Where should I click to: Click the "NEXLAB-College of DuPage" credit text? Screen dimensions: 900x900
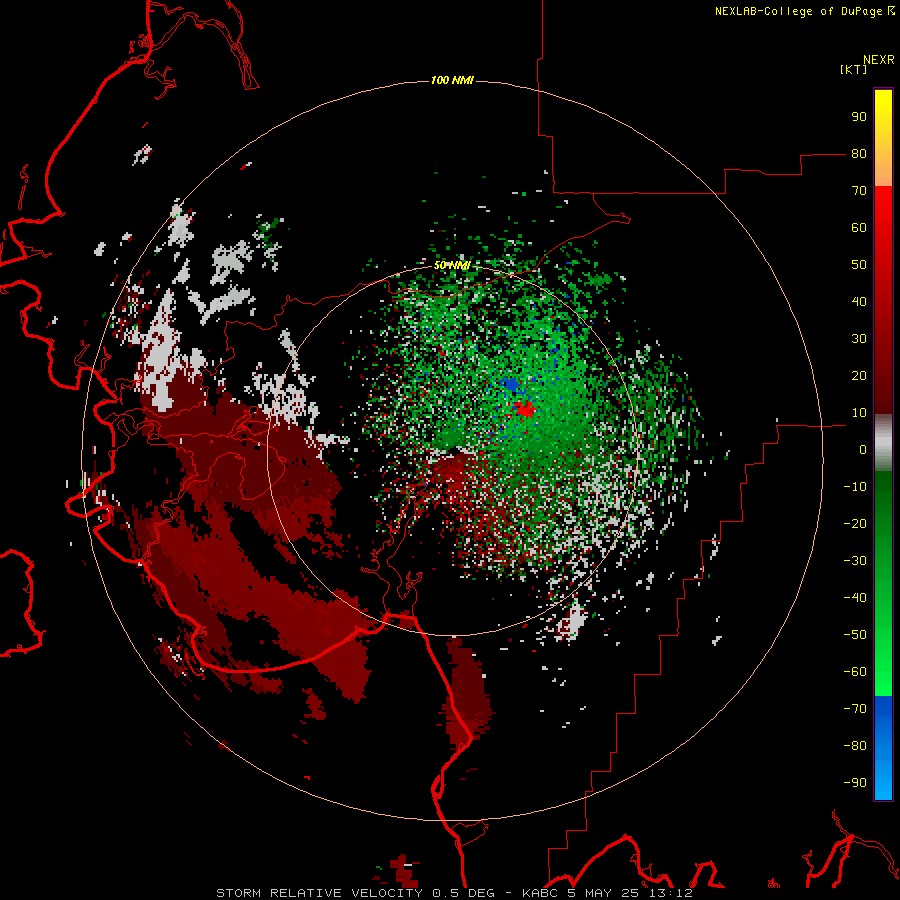(798, 11)
